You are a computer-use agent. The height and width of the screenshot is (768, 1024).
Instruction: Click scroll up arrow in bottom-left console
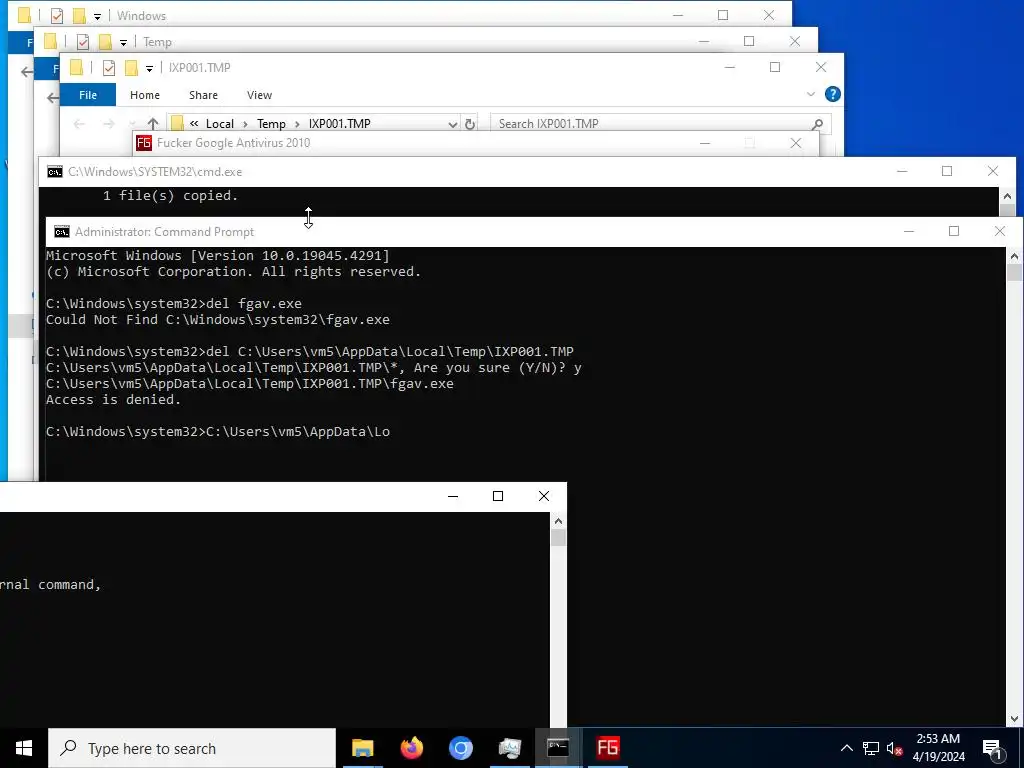coord(558,520)
